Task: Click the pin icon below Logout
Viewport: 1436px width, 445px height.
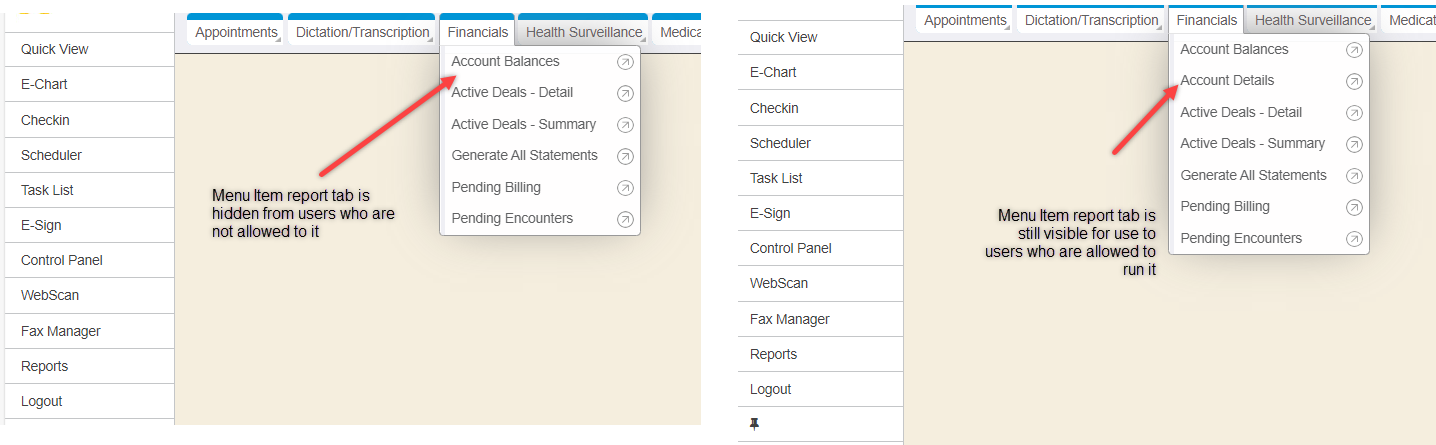Action: click(755, 424)
